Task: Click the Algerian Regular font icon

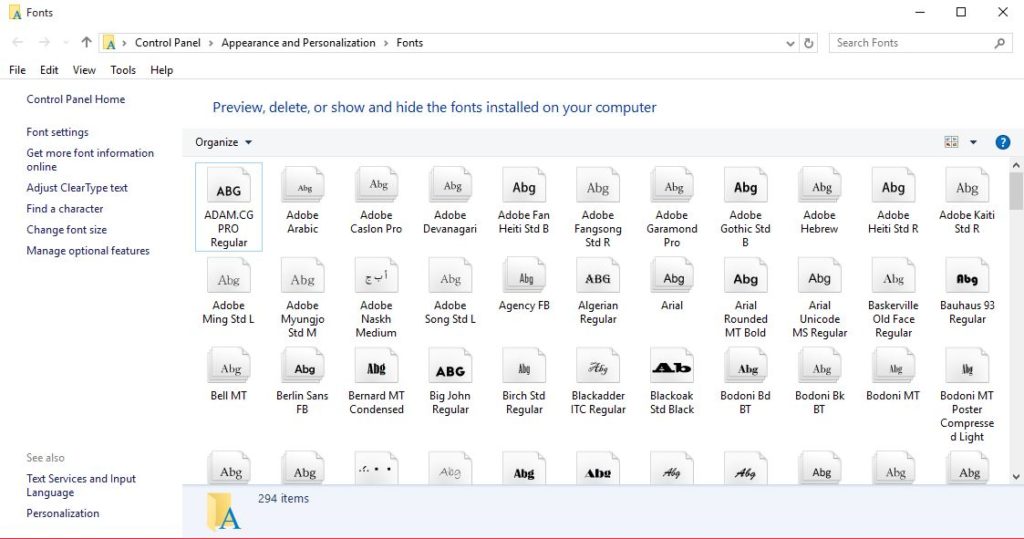Action: click(598, 277)
